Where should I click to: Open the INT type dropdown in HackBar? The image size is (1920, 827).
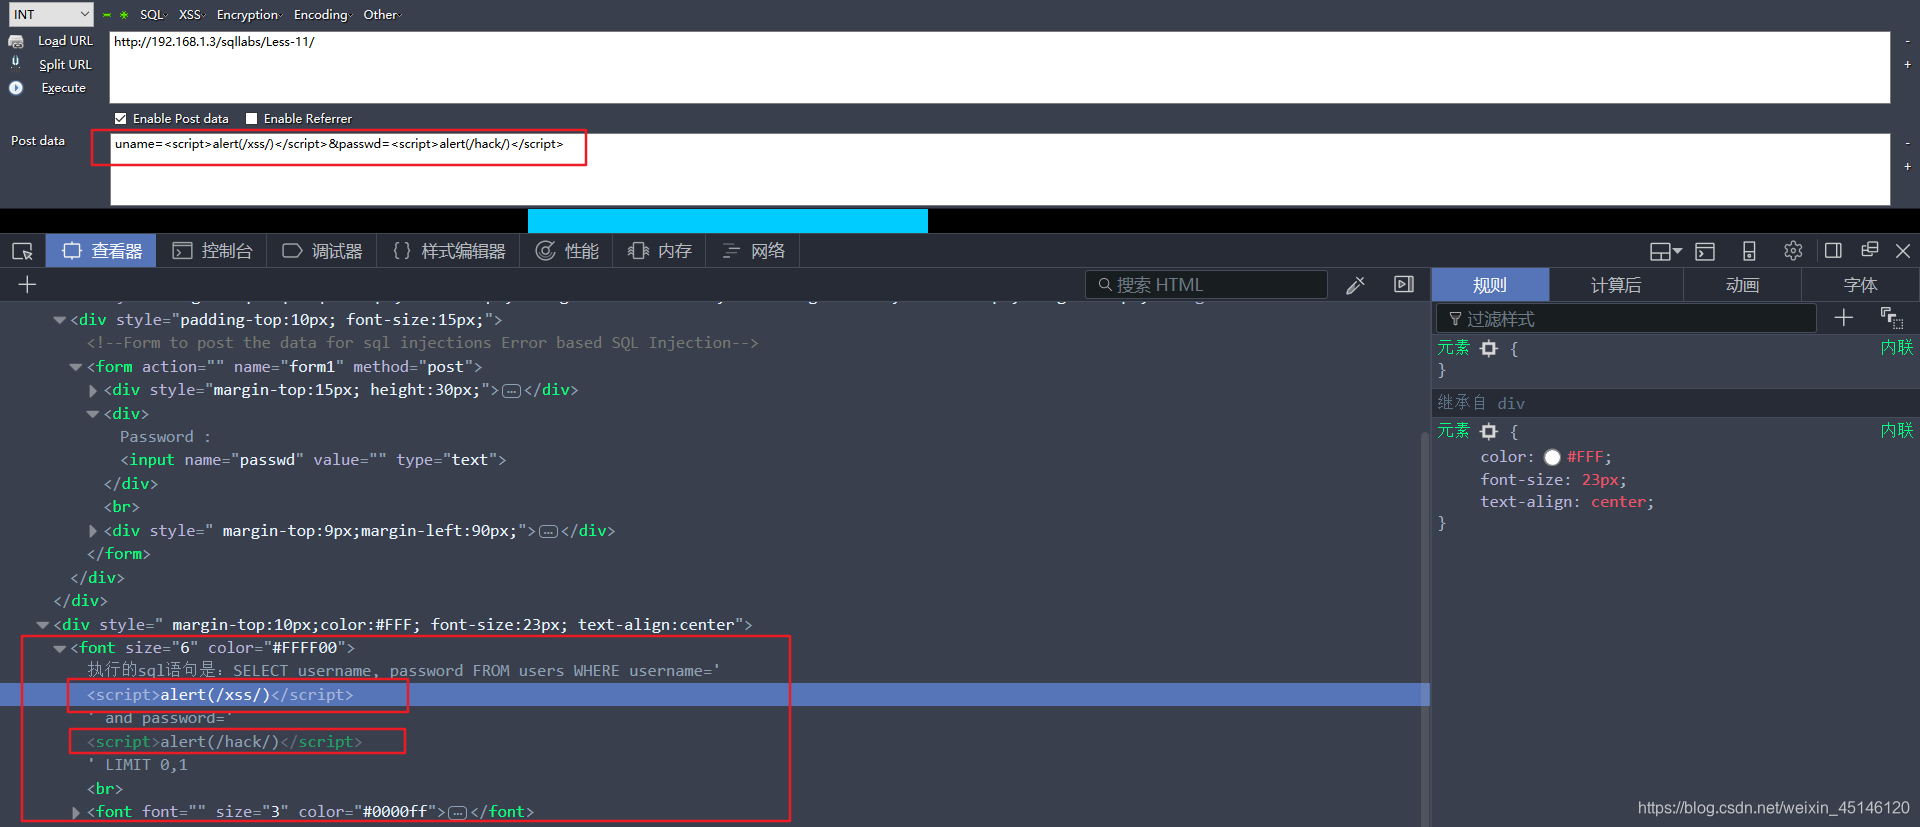coord(50,14)
